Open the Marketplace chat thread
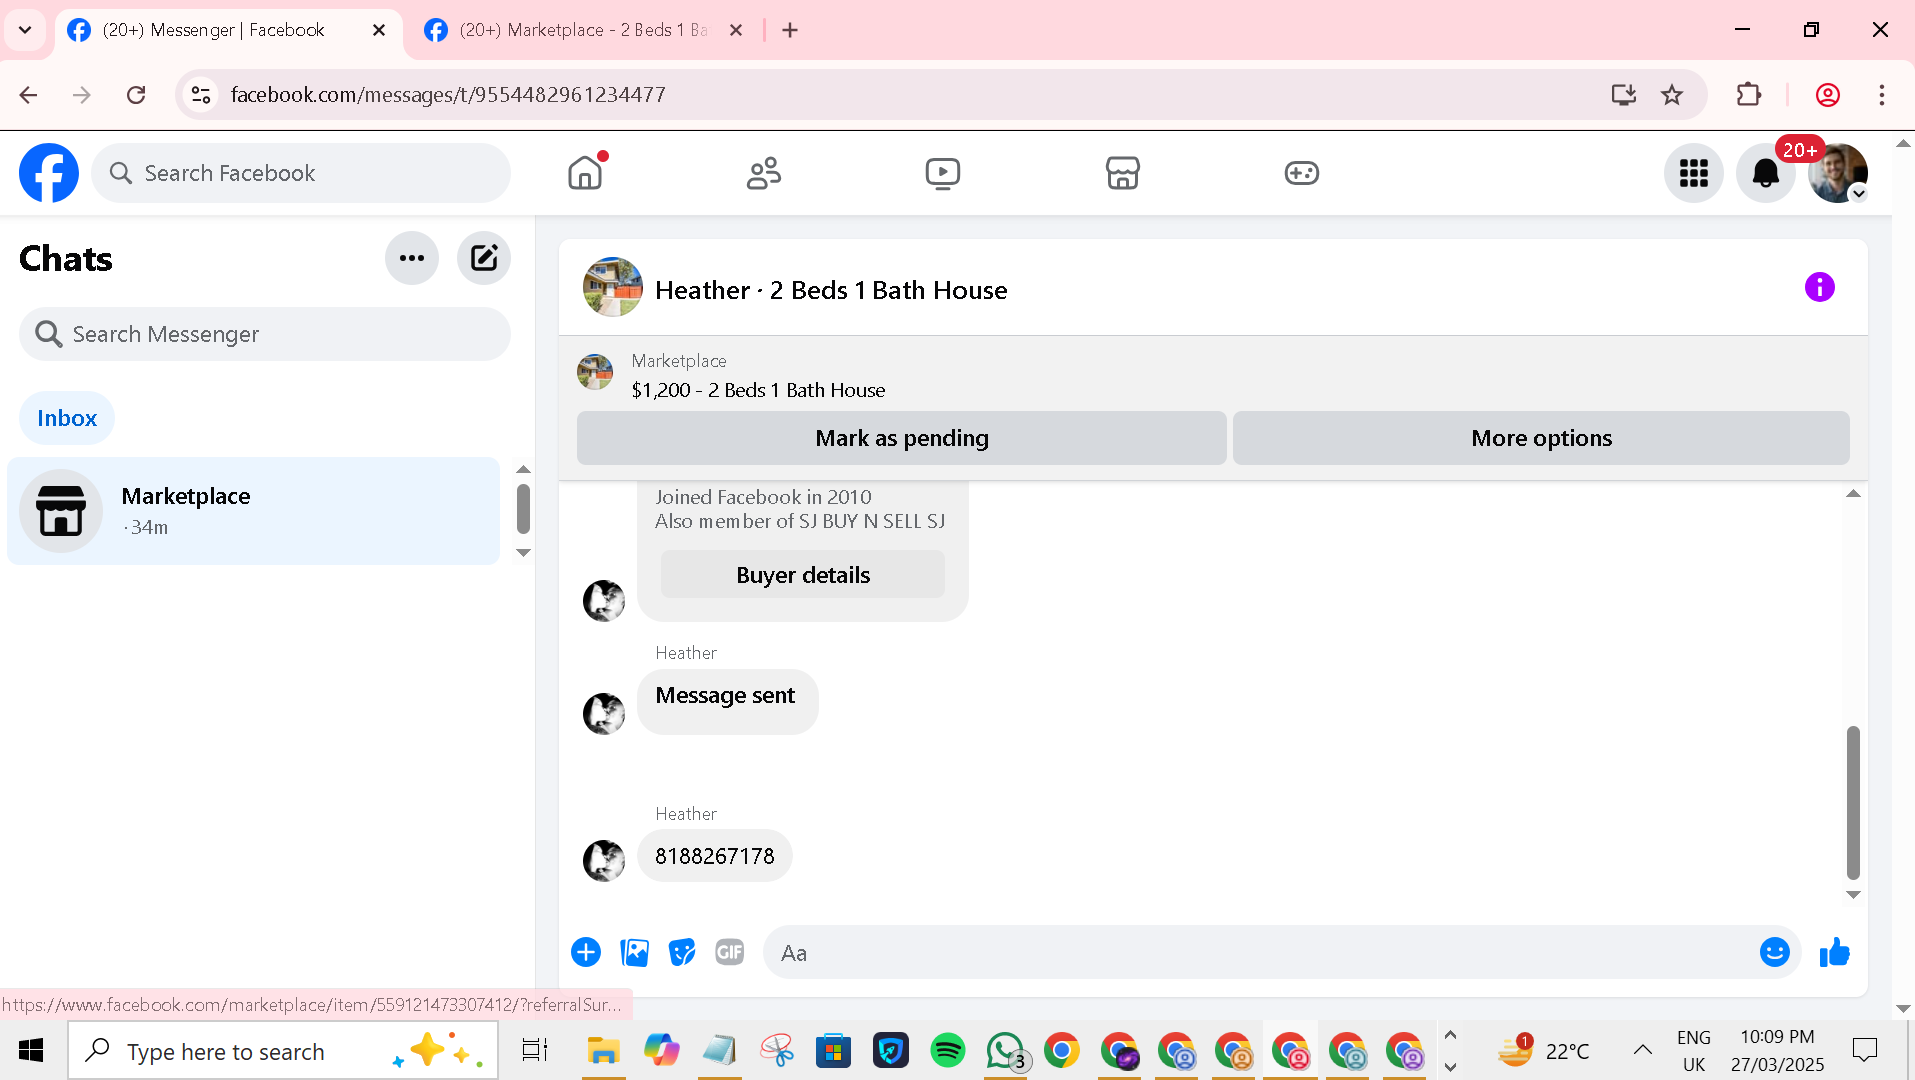 (253, 511)
